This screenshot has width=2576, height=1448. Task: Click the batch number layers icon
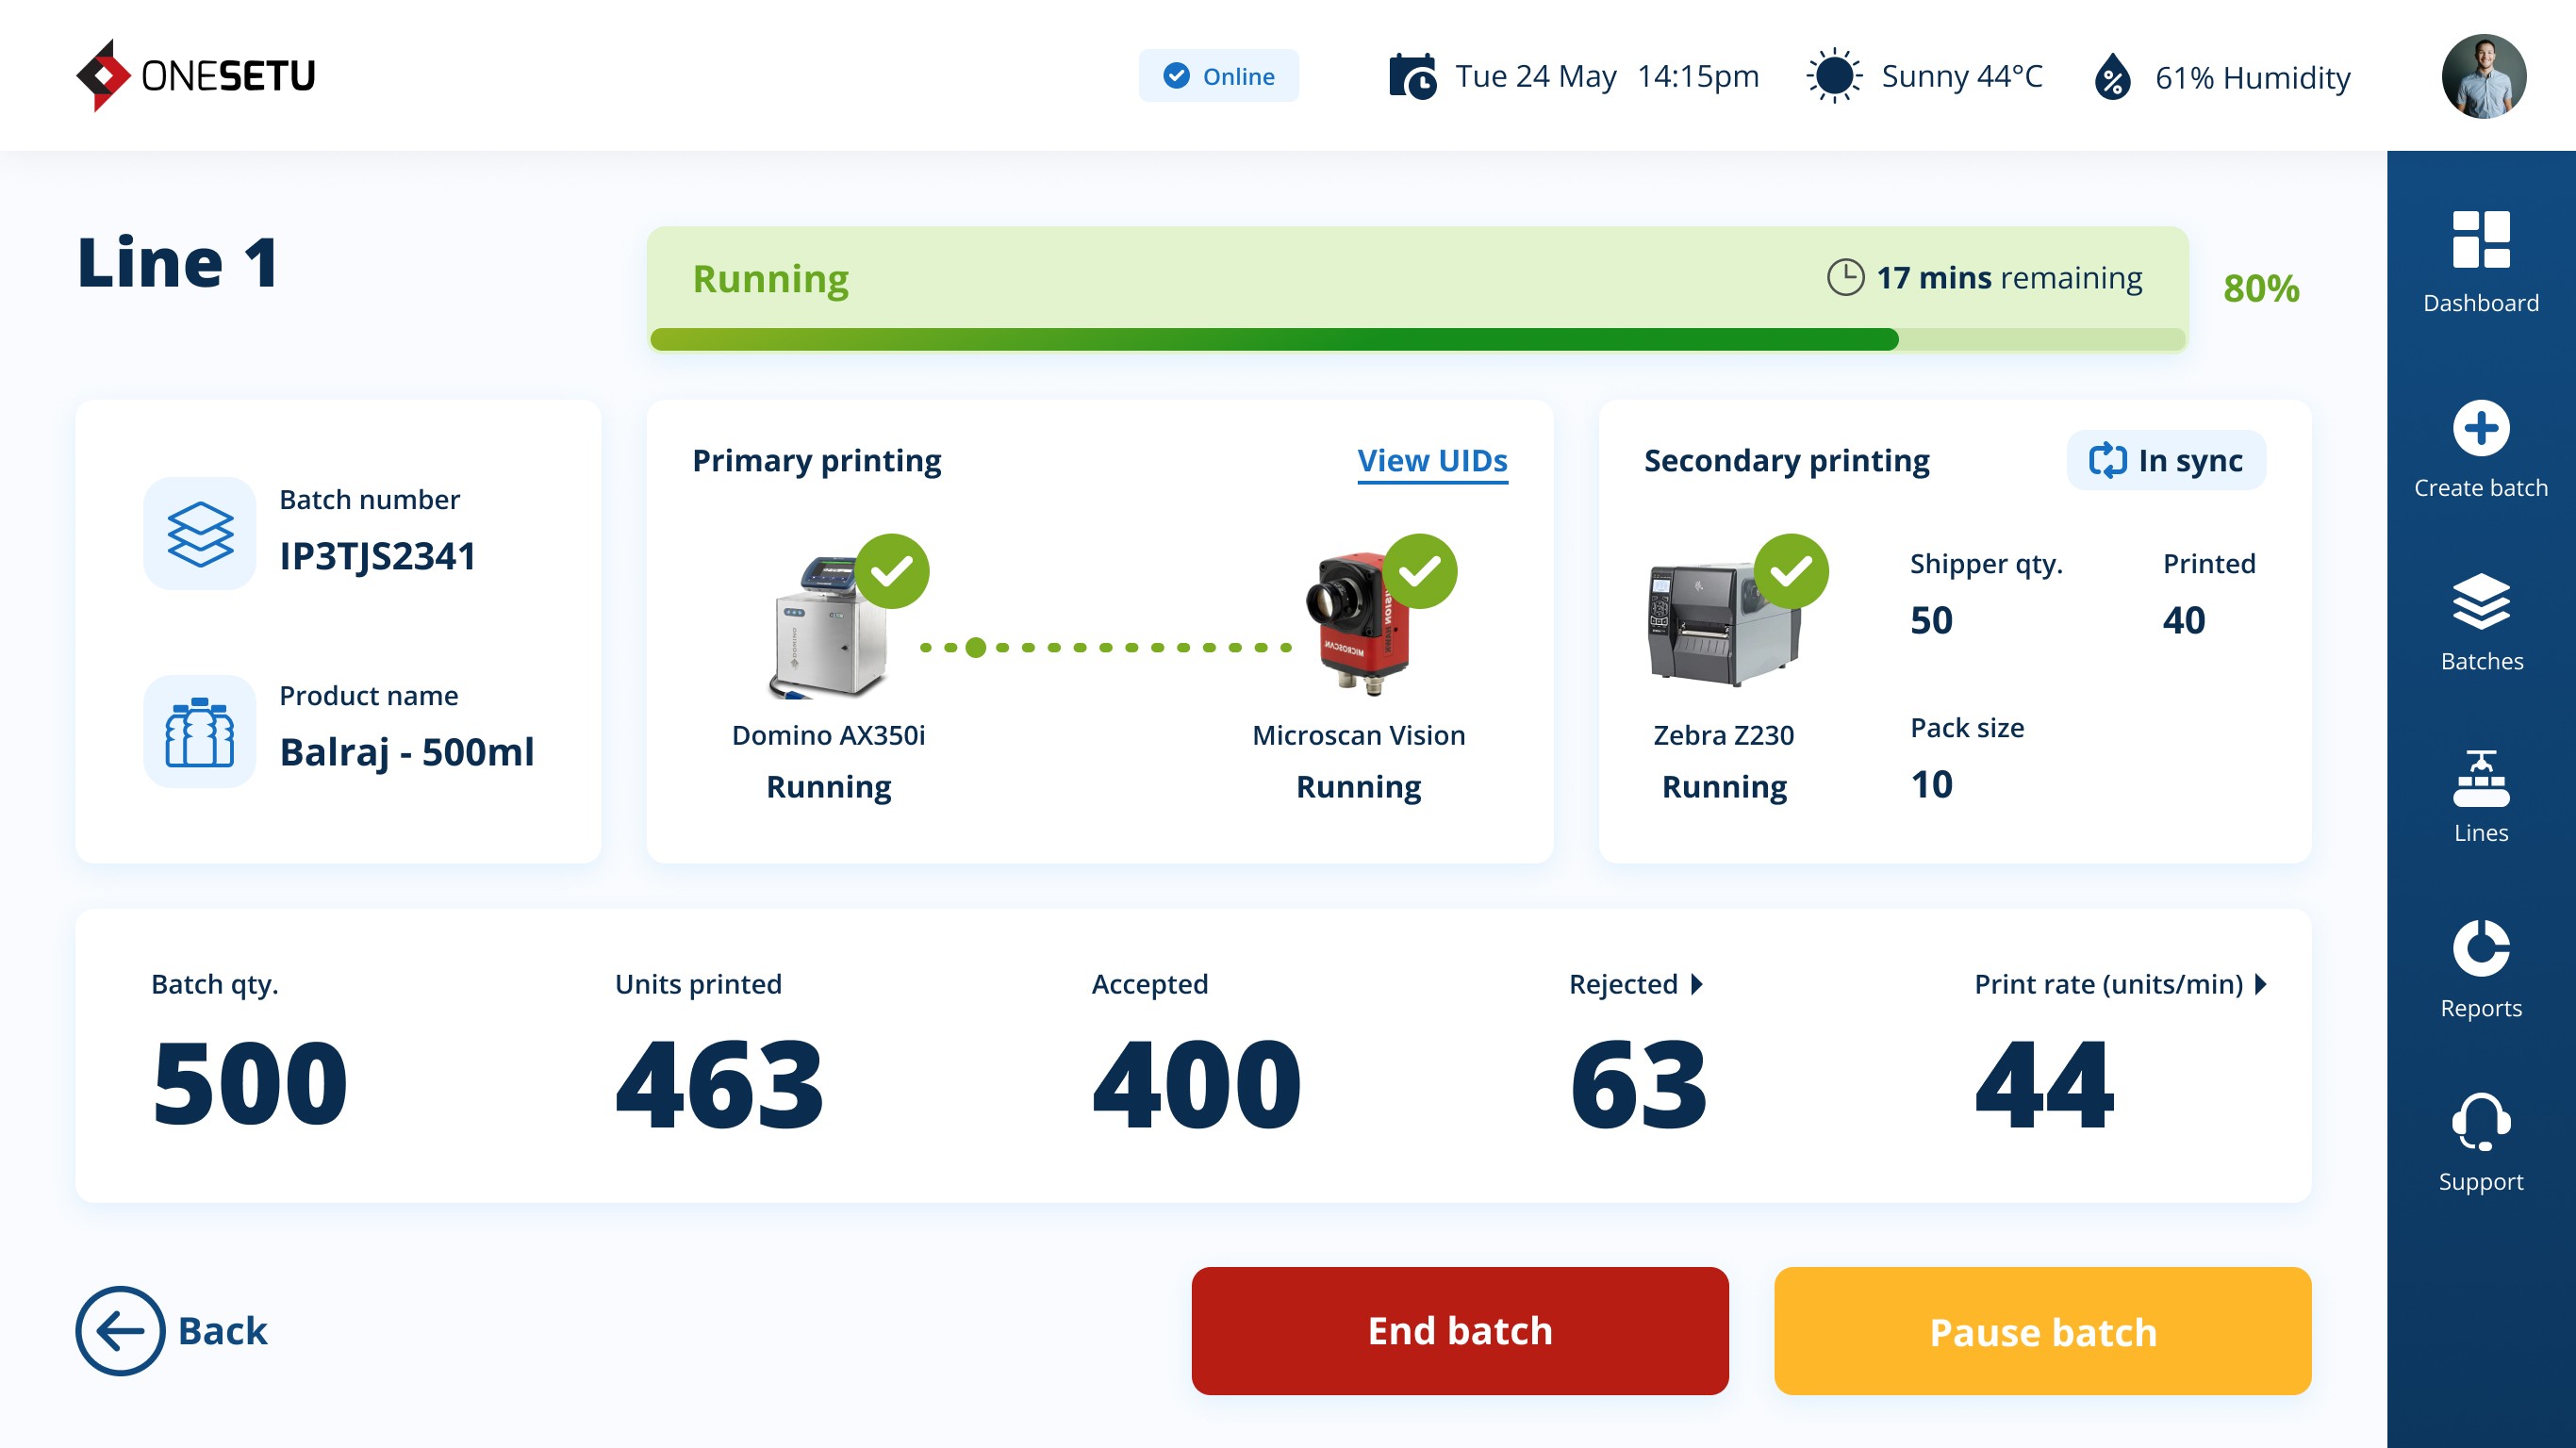point(200,533)
